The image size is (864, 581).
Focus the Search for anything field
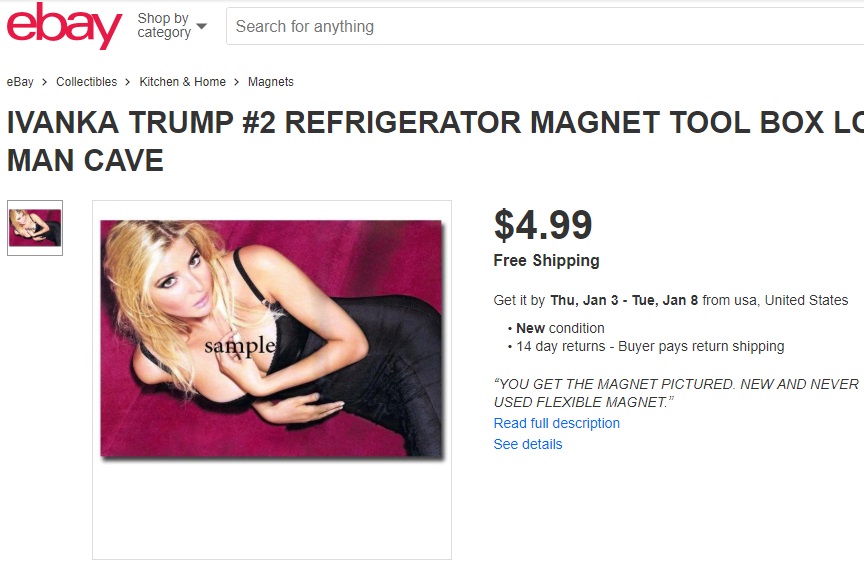coord(544,26)
